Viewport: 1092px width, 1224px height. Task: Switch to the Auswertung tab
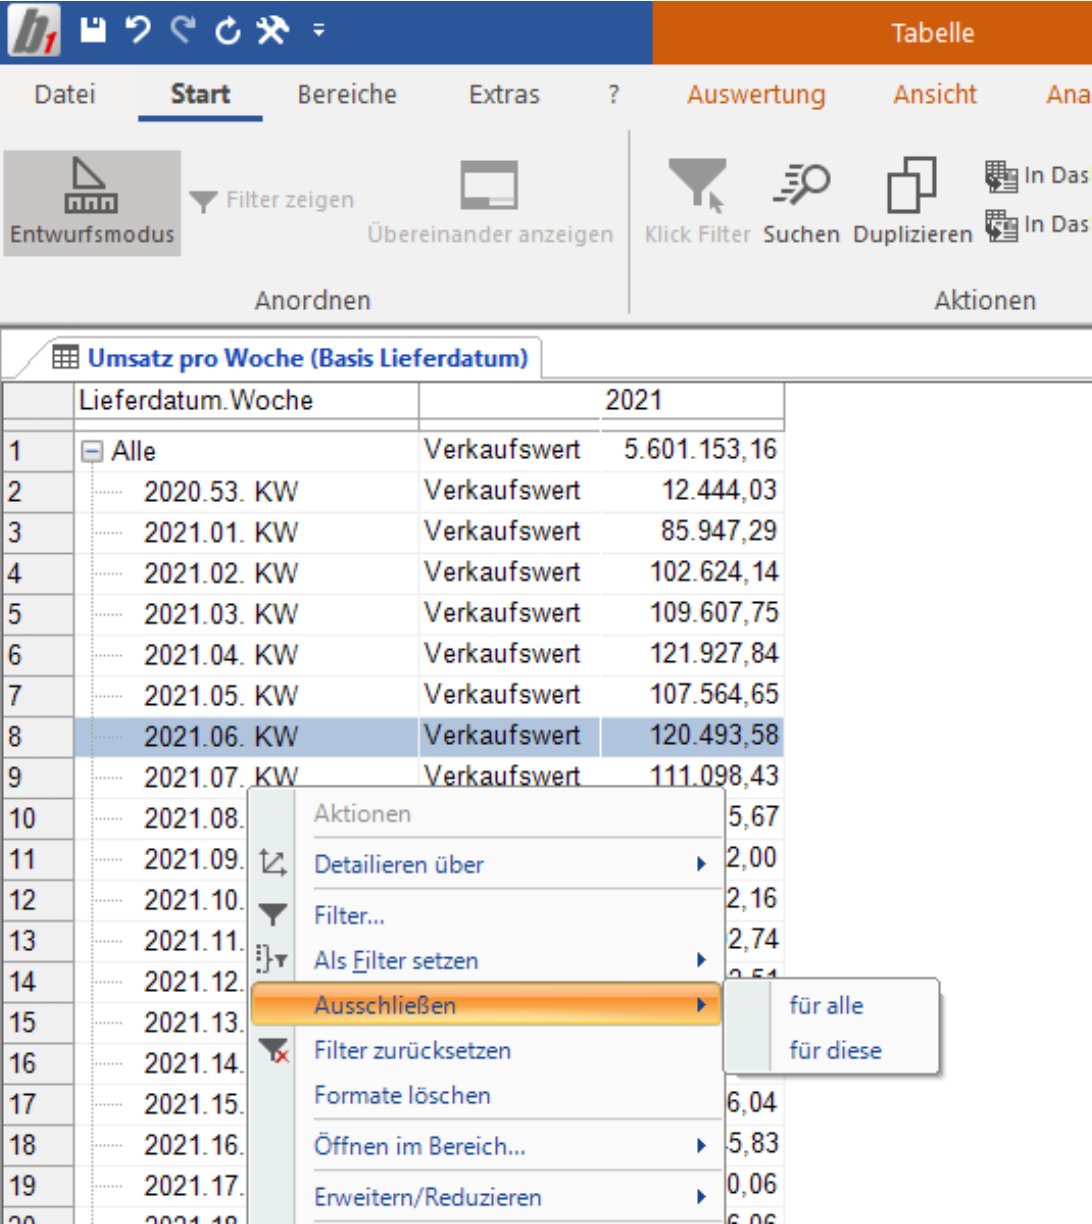[756, 95]
